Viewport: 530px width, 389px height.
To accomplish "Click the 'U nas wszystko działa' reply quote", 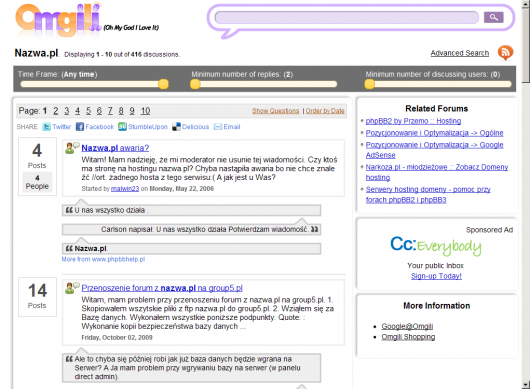I will tap(191, 210).
